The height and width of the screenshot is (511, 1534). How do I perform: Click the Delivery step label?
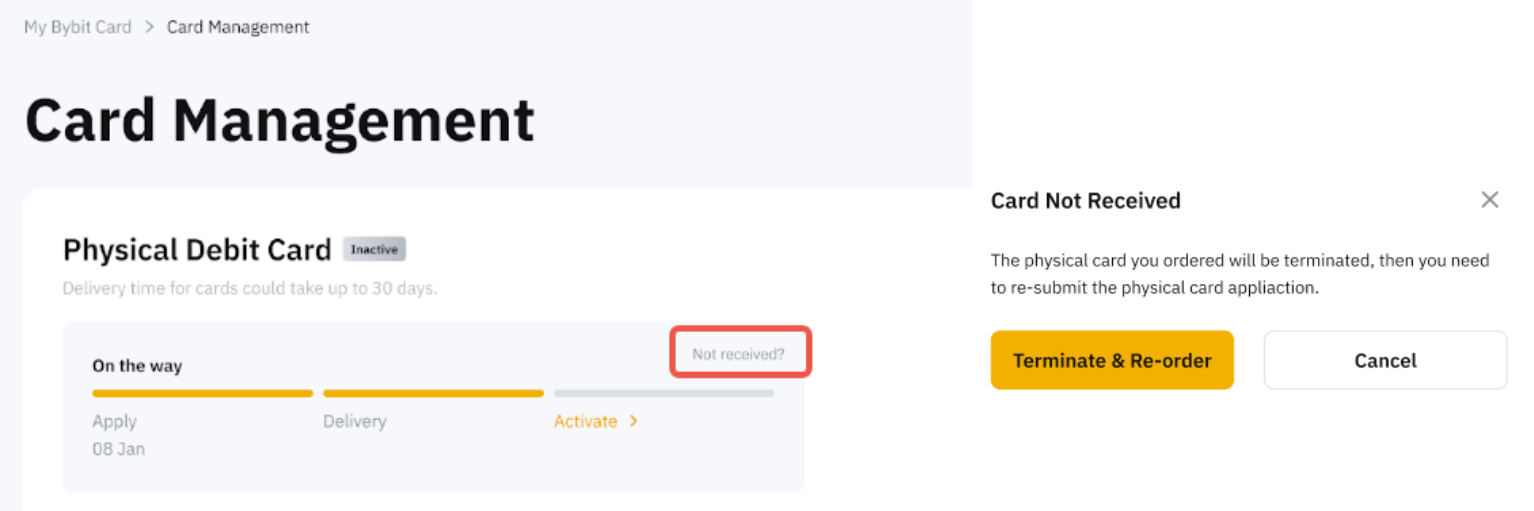click(354, 422)
